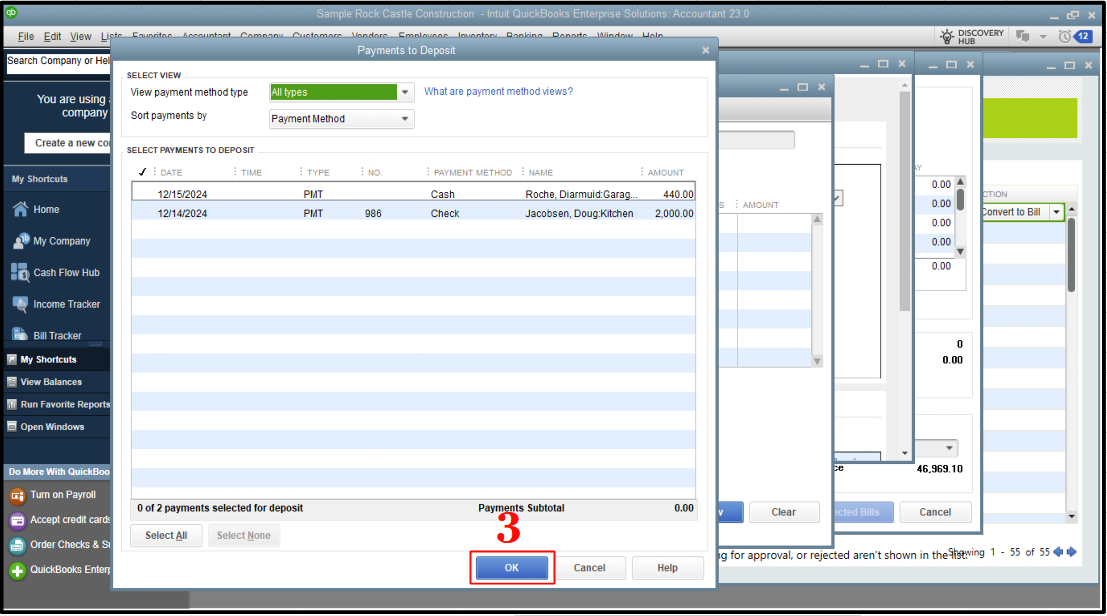Click the Accept credit cards icon
Screen dimensions: 1107x616
[x=17, y=520]
